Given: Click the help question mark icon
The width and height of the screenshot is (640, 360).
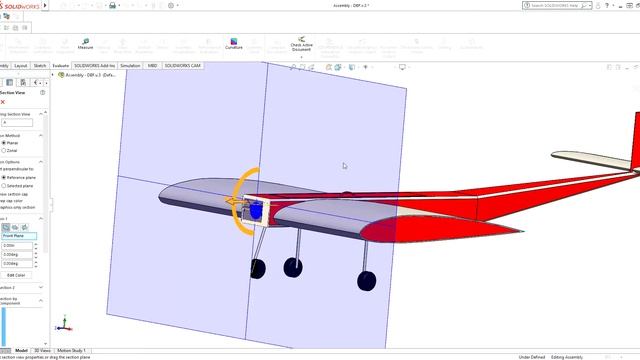Looking at the screenshot, I should 607,5.
